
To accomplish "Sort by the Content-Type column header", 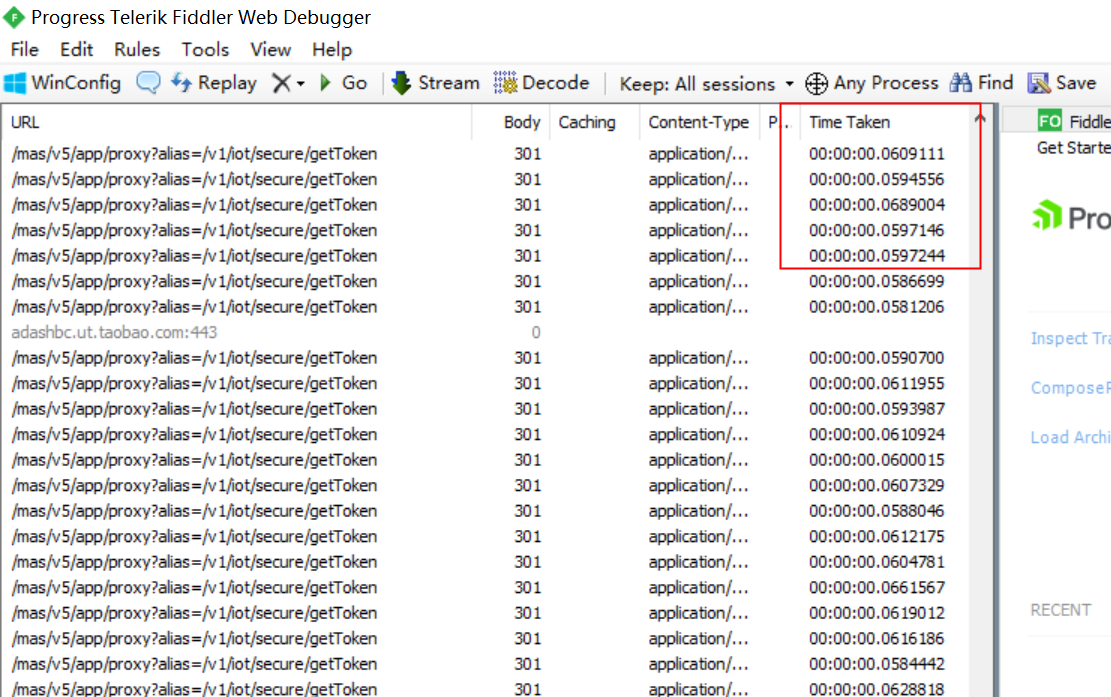I will click(x=699, y=123).
